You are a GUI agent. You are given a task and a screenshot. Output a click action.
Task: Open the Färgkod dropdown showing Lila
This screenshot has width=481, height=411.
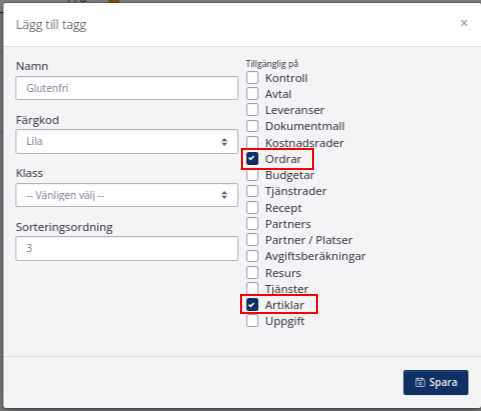click(127, 142)
